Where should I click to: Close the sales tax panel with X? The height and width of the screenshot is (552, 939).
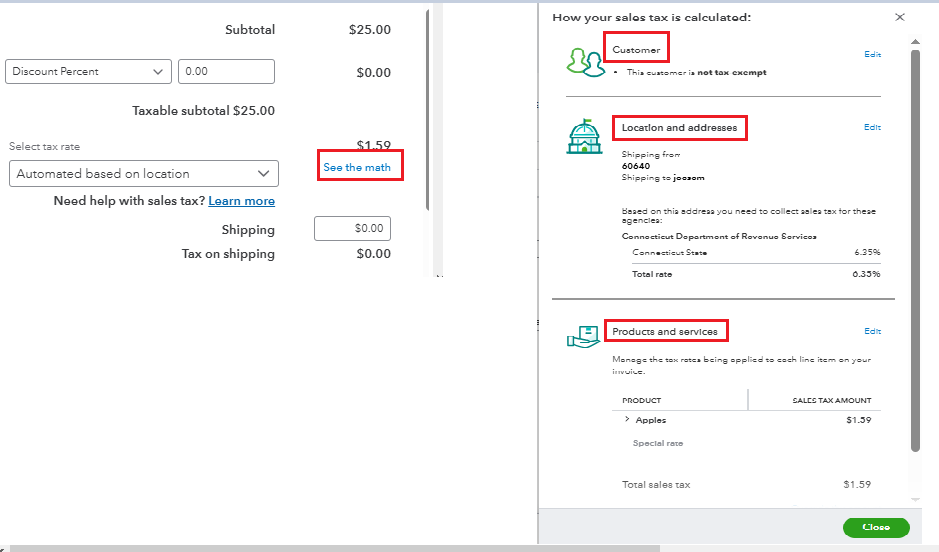(899, 17)
